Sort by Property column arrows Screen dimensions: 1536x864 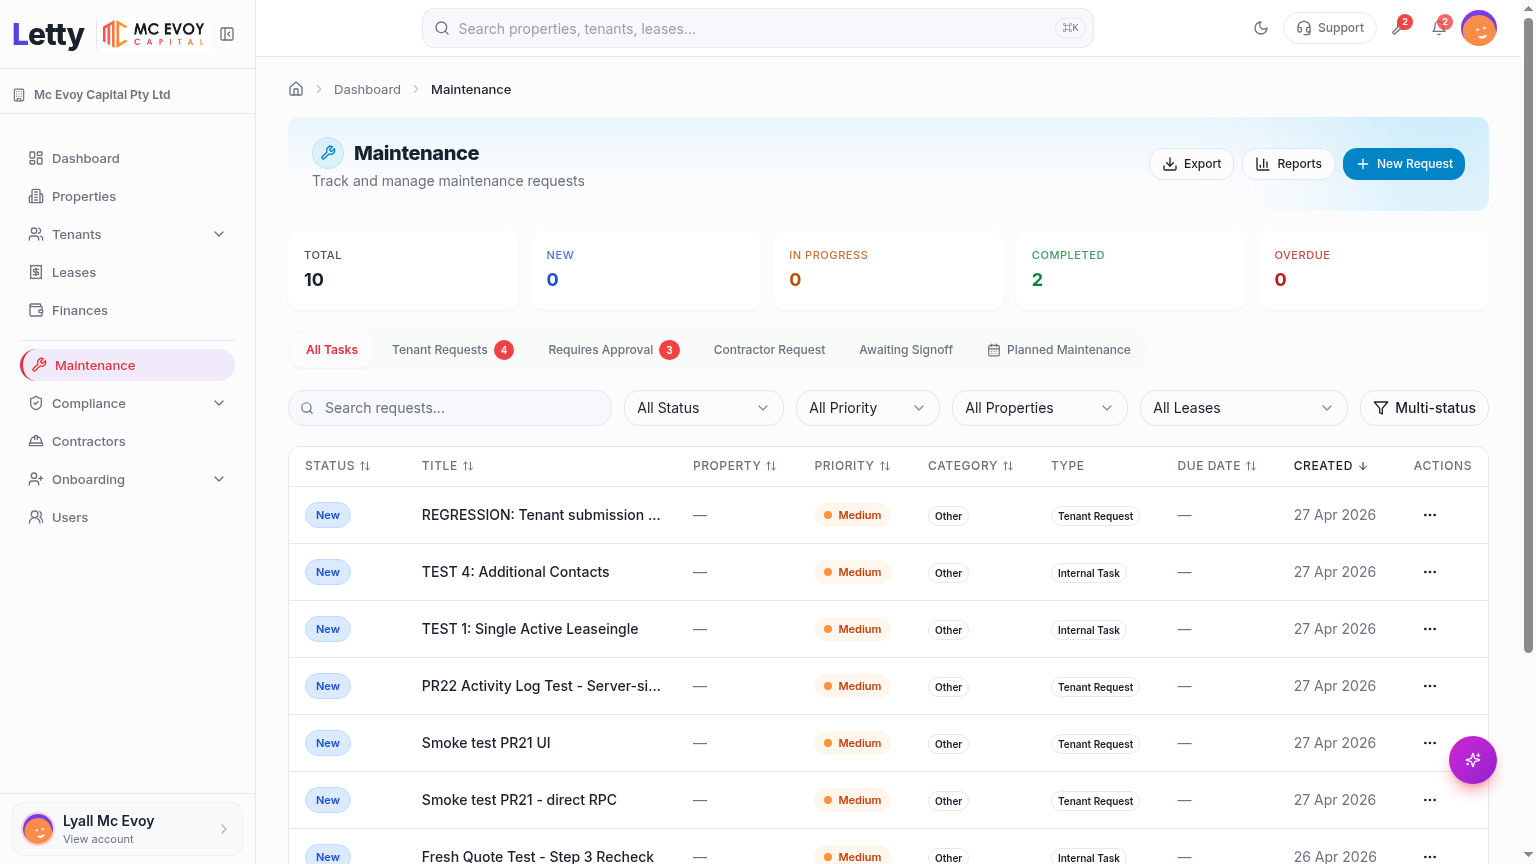[771, 466]
